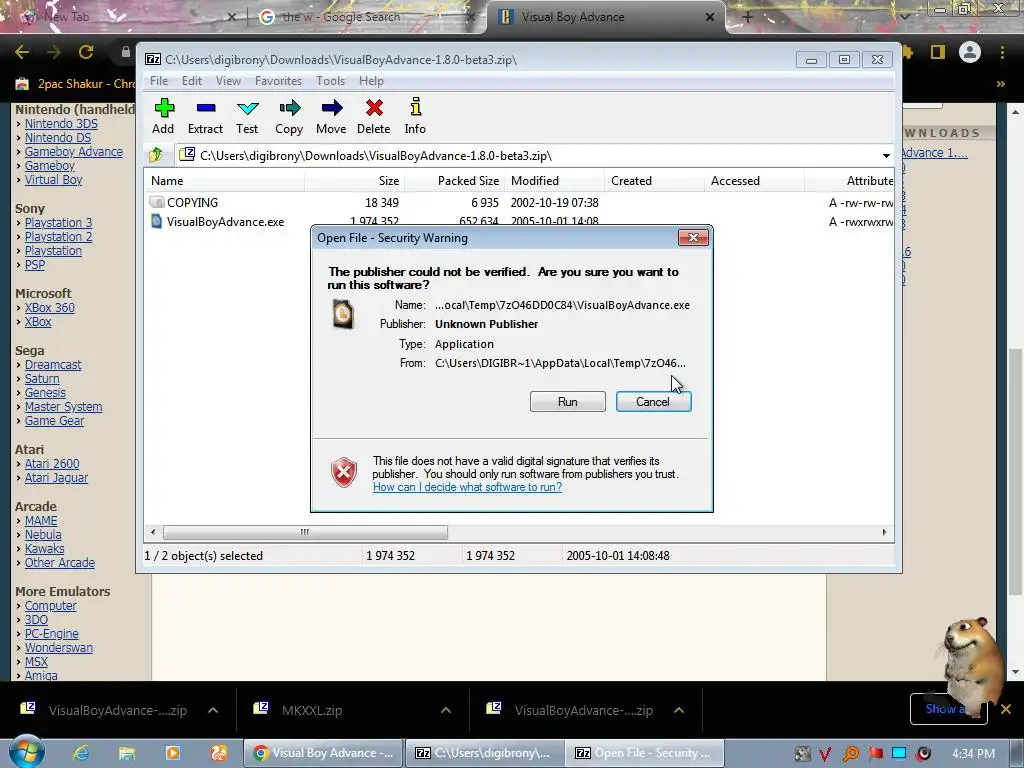
Task: Open the Help menu in 7-Zip
Action: (371, 81)
